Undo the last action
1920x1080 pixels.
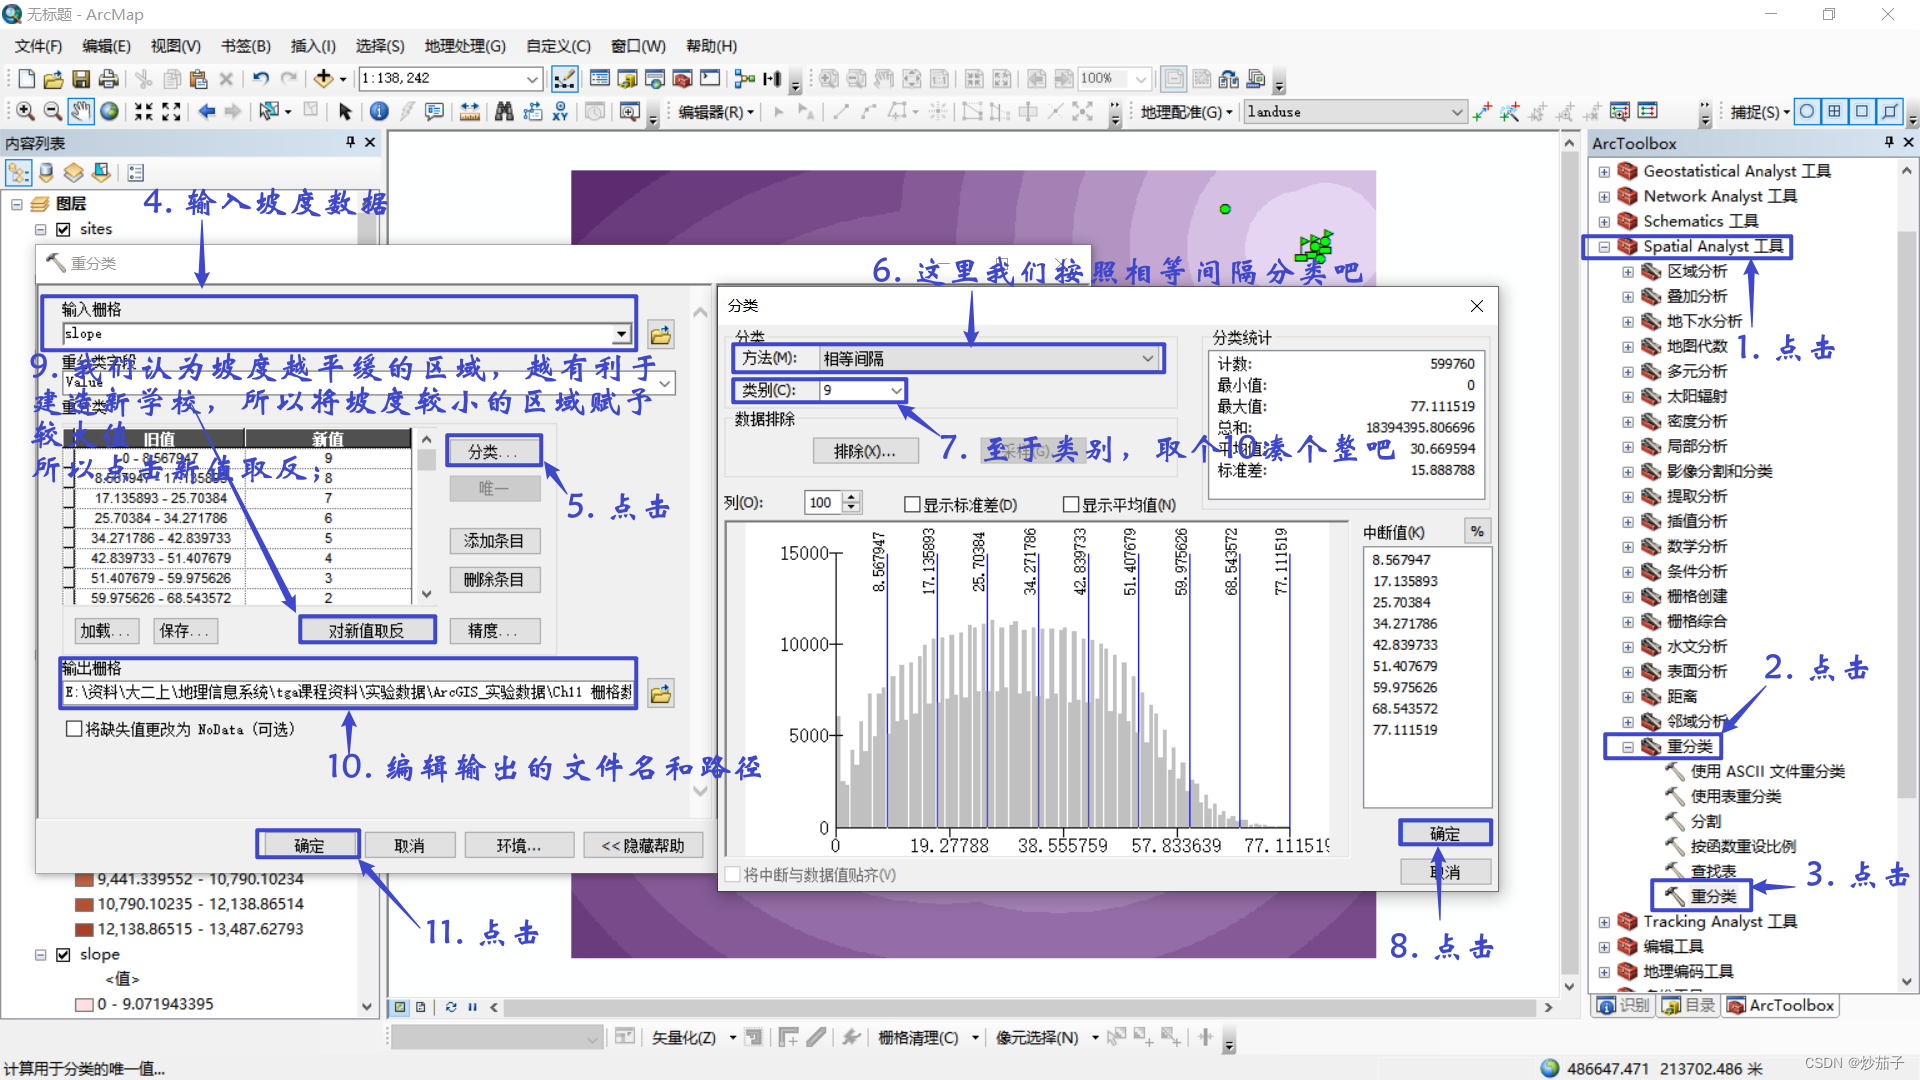[x=260, y=79]
